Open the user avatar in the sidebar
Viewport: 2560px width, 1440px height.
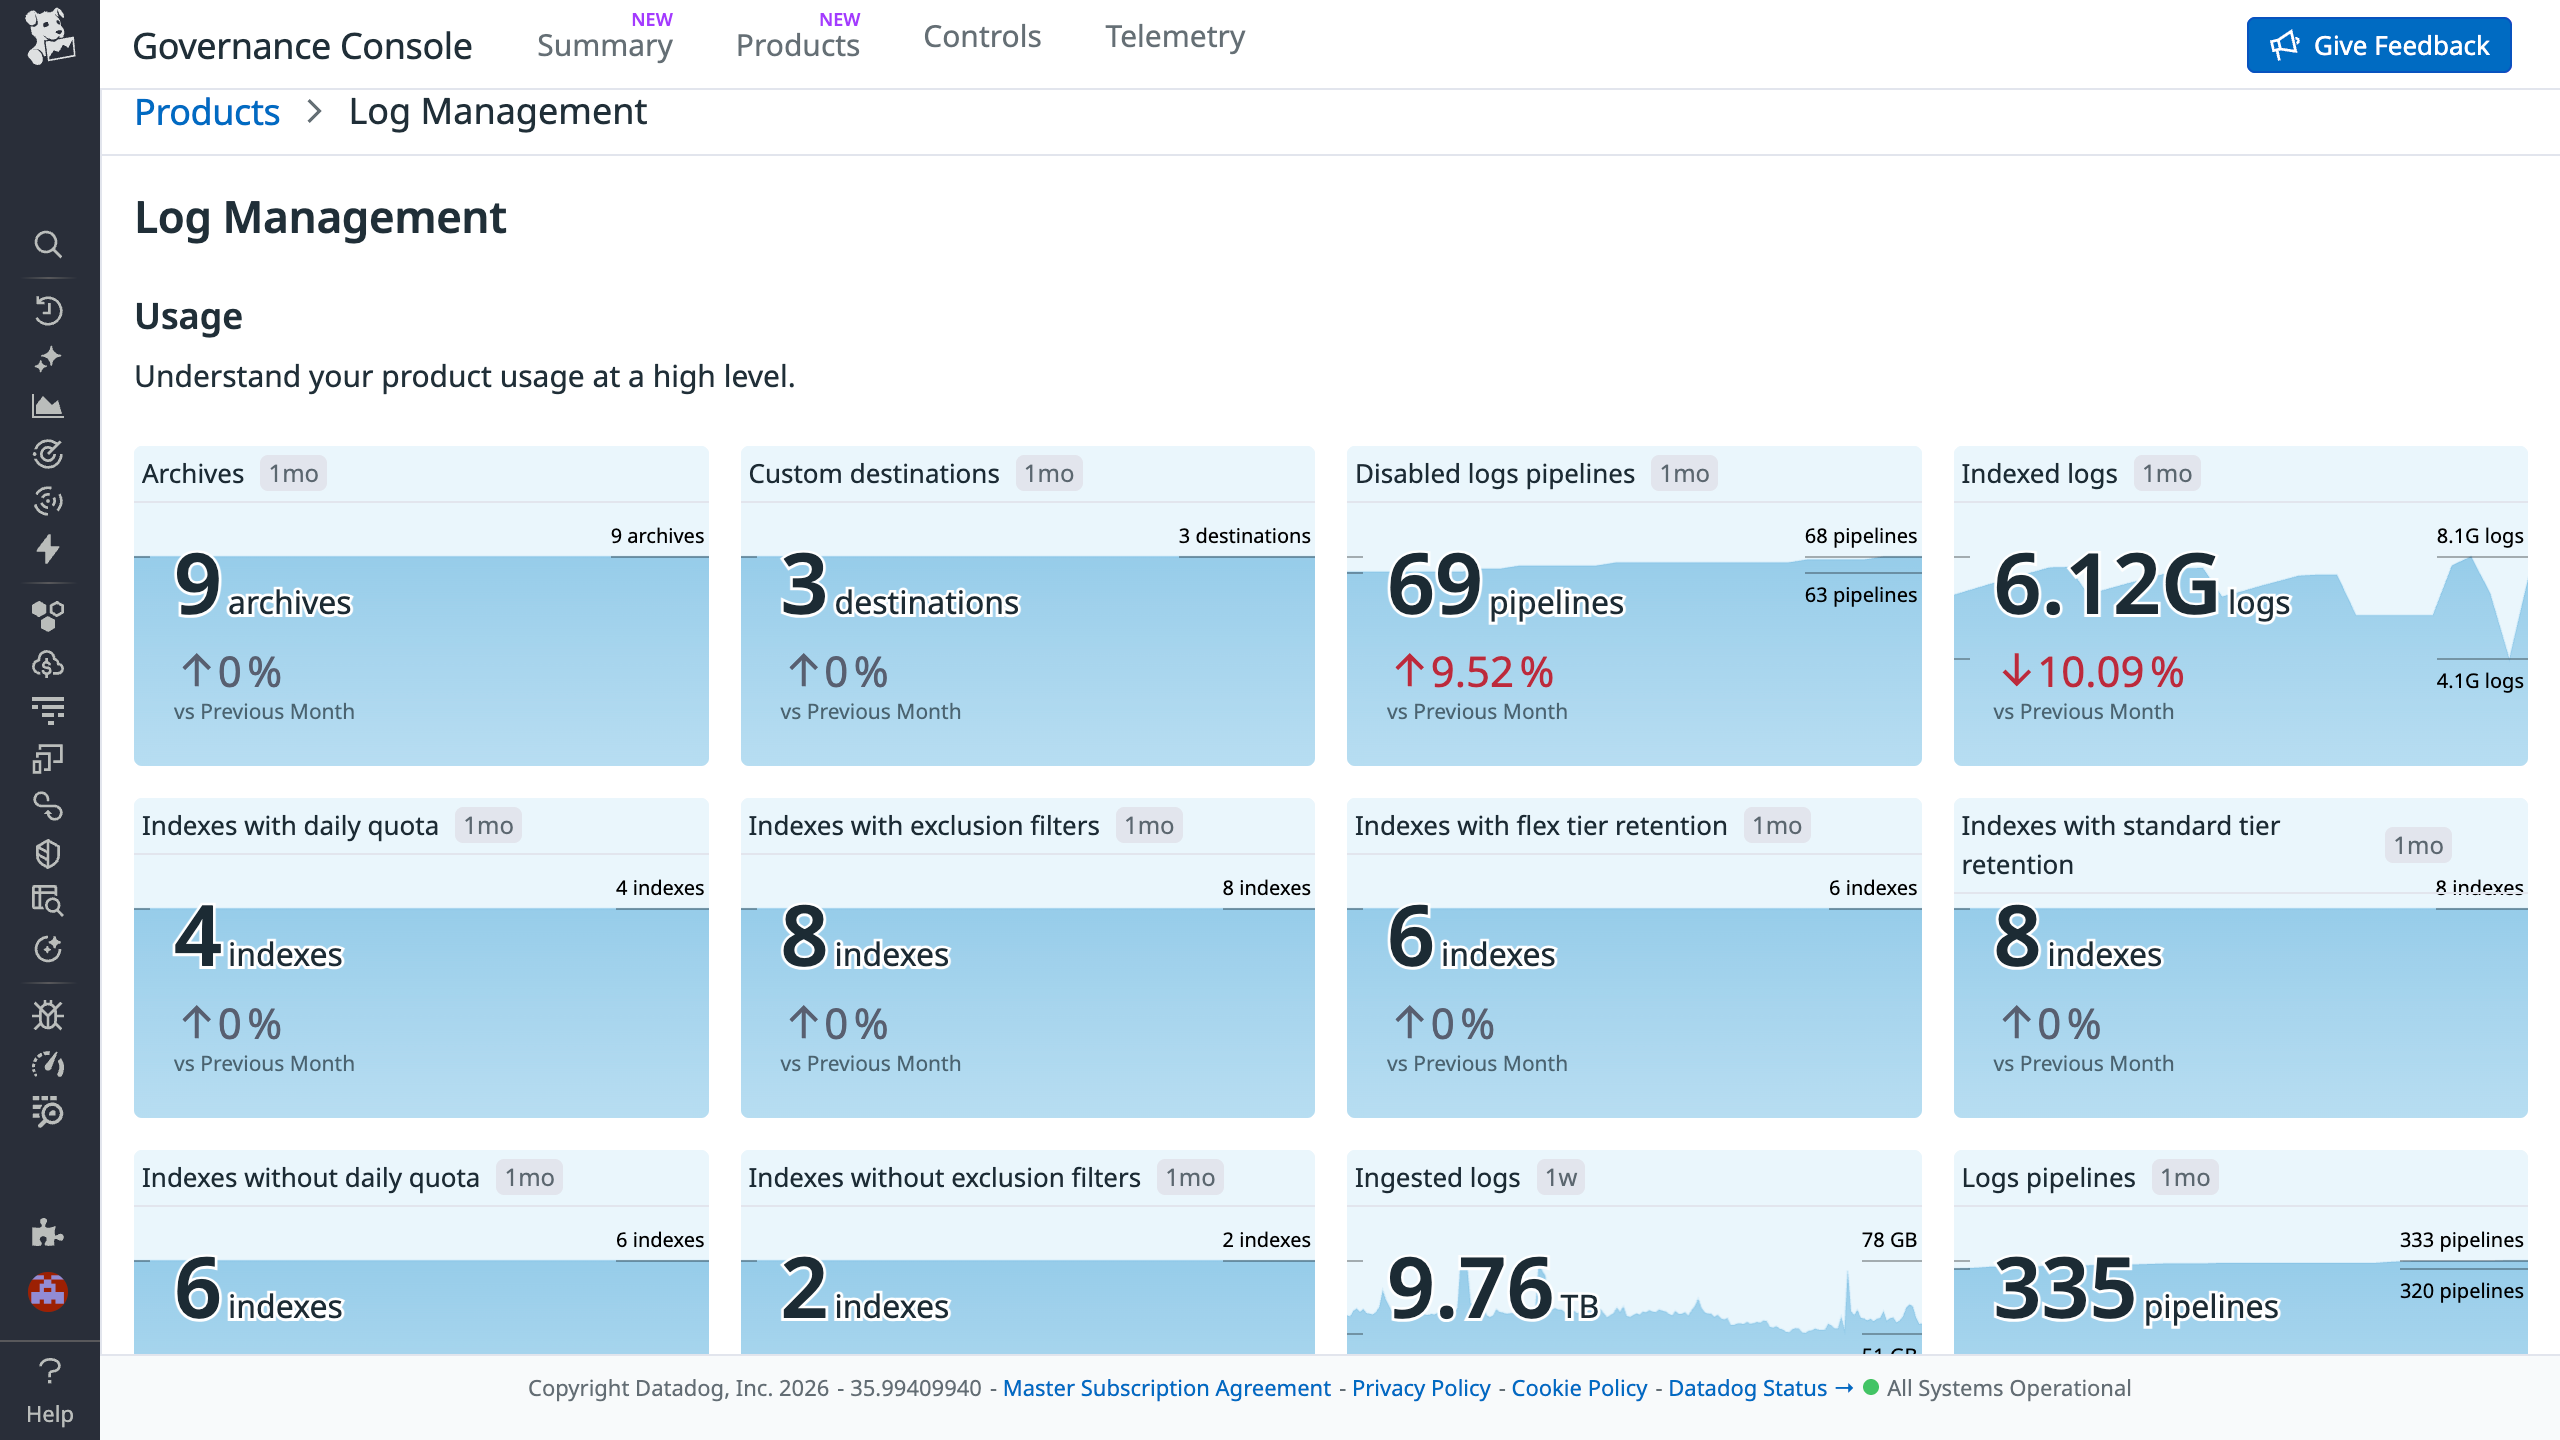click(x=48, y=1291)
